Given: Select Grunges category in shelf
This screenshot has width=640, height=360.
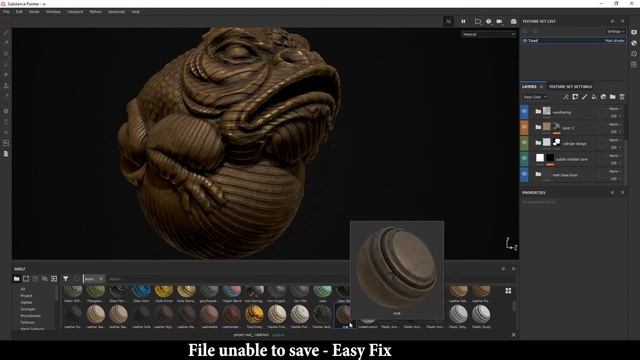Looking at the screenshot, I should [28, 309].
